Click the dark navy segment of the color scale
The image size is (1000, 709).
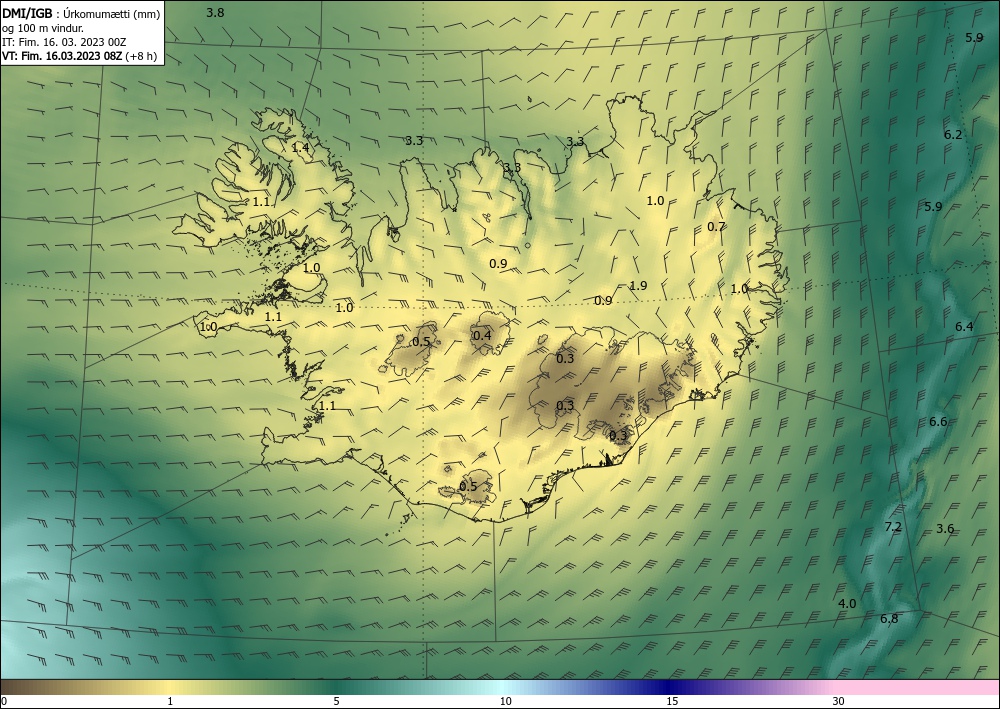coord(666,687)
